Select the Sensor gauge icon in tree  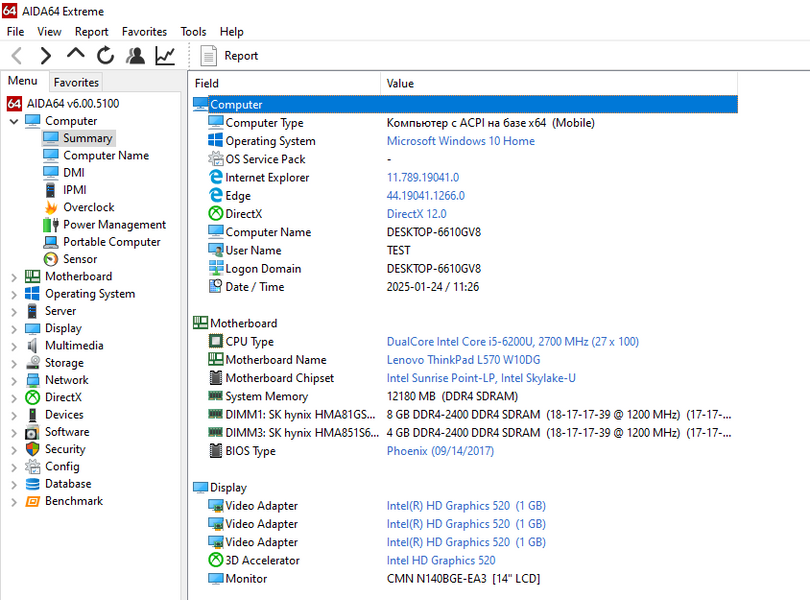[x=51, y=259]
